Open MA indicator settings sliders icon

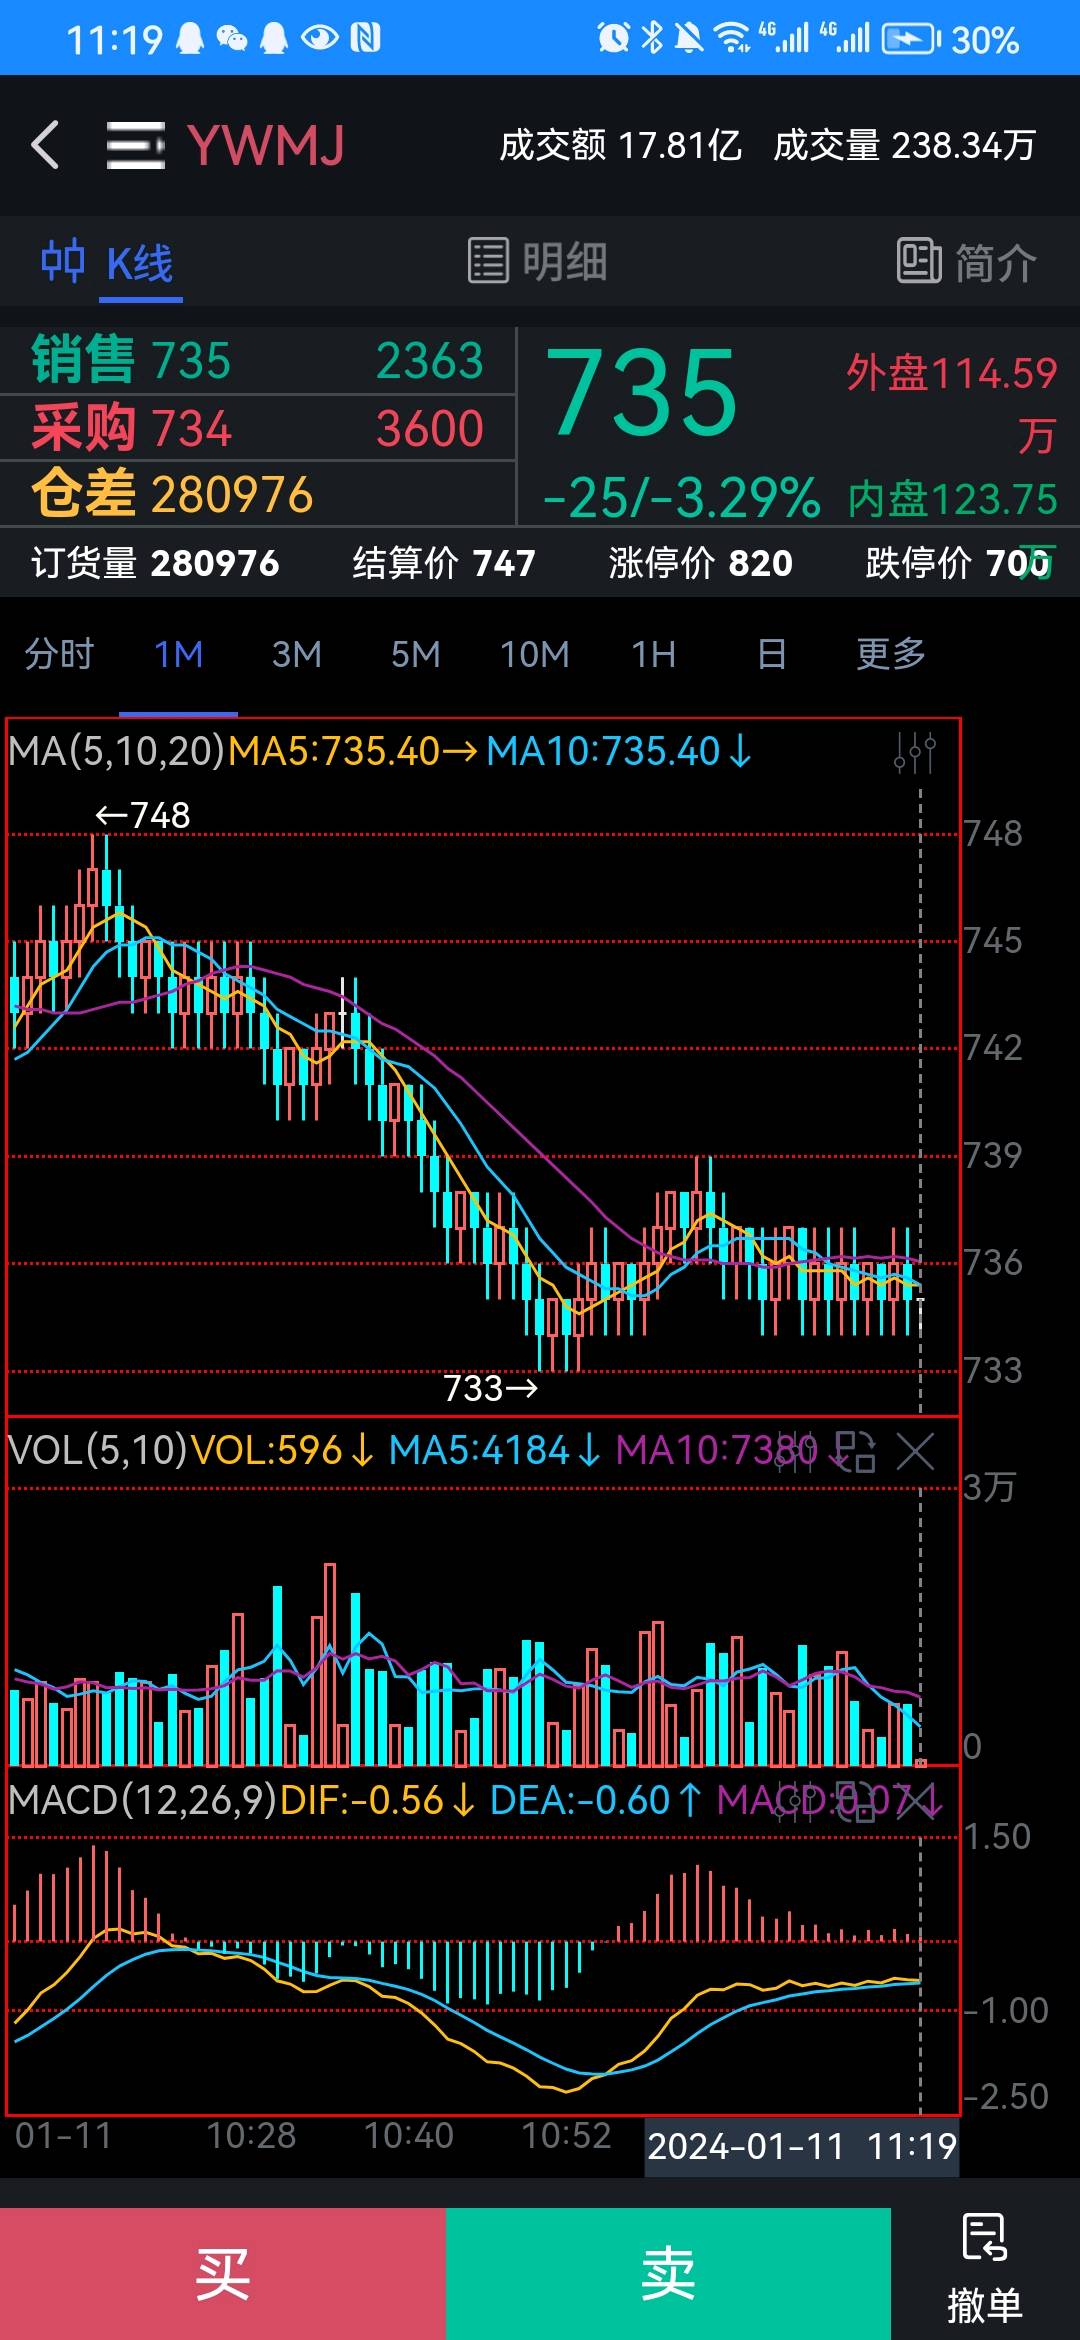pyautogui.click(x=914, y=752)
